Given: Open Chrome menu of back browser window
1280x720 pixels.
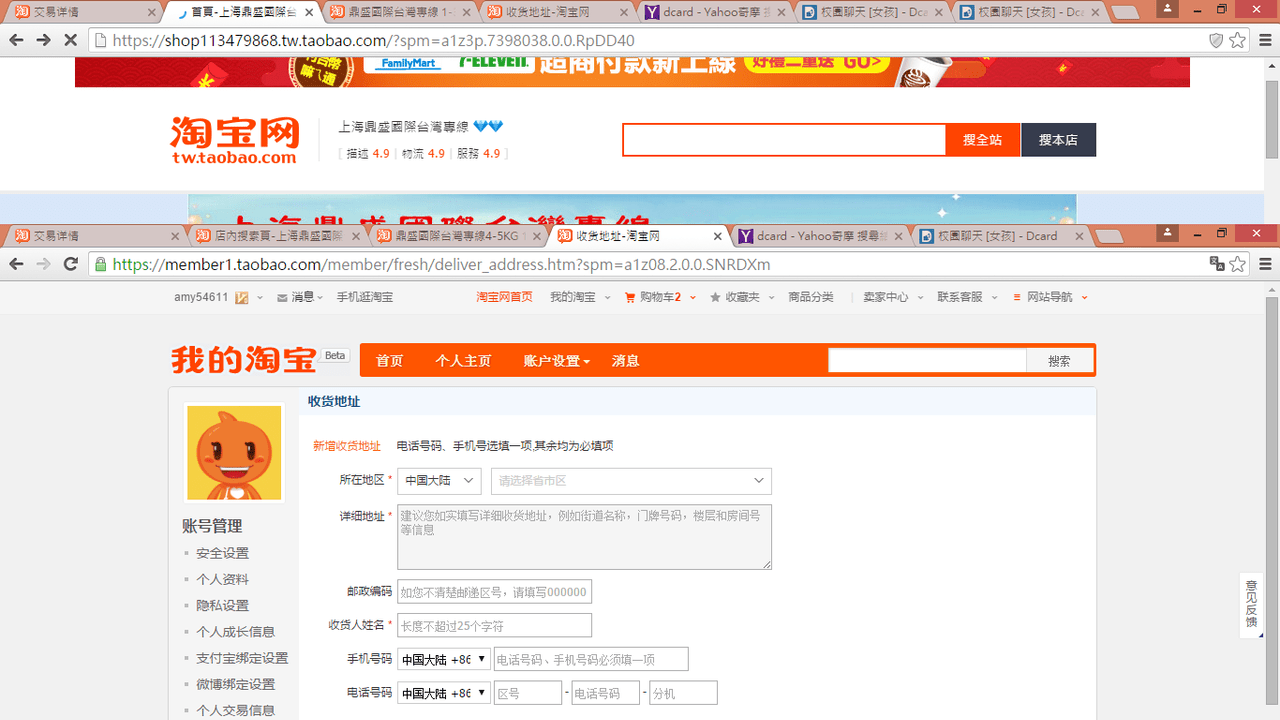Looking at the screenshot, I should (x=1265, y=40).
